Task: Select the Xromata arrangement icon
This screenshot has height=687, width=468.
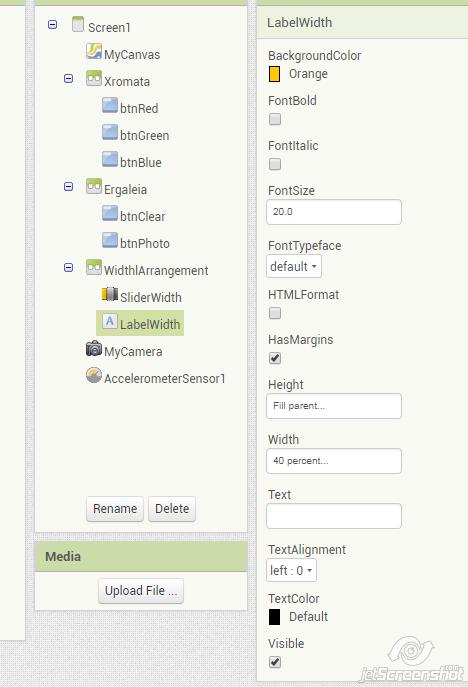Action: coord(94,78)
